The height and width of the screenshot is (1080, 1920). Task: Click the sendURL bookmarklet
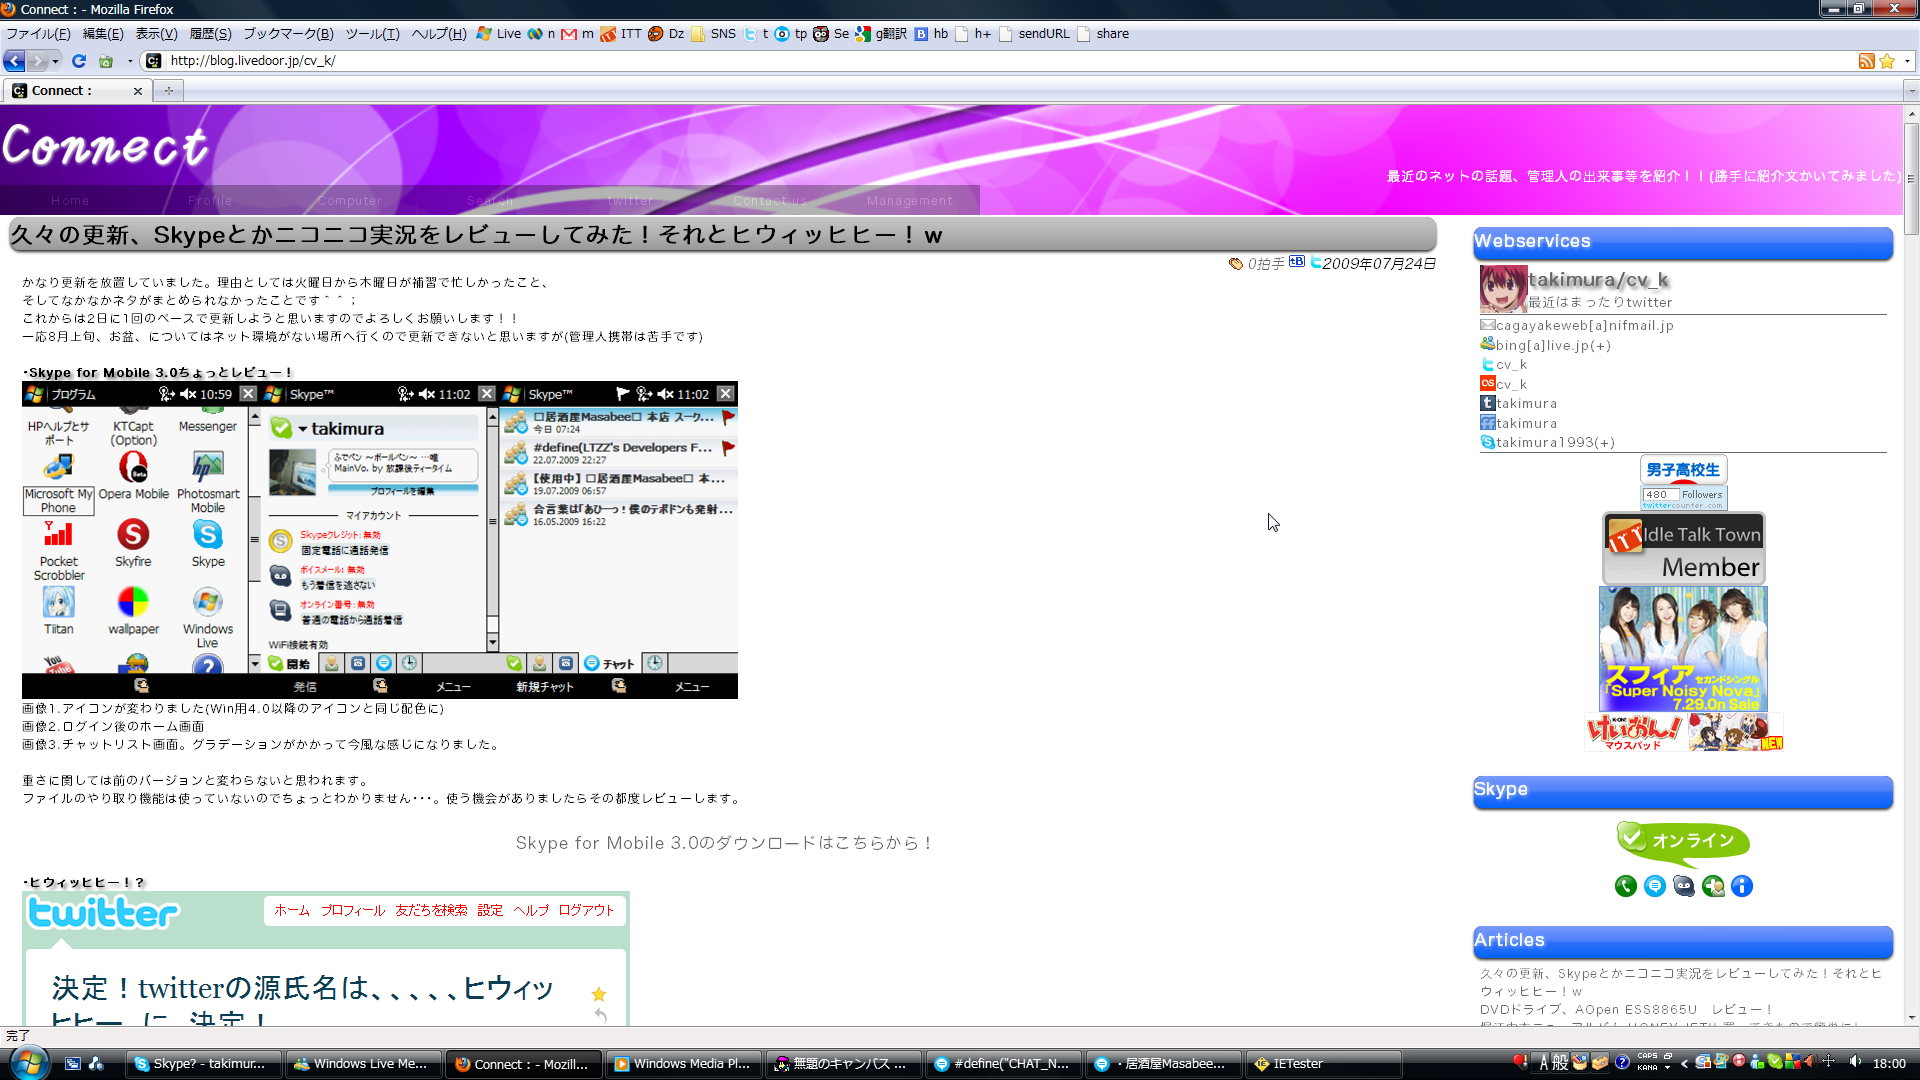tap(1034, 34)
